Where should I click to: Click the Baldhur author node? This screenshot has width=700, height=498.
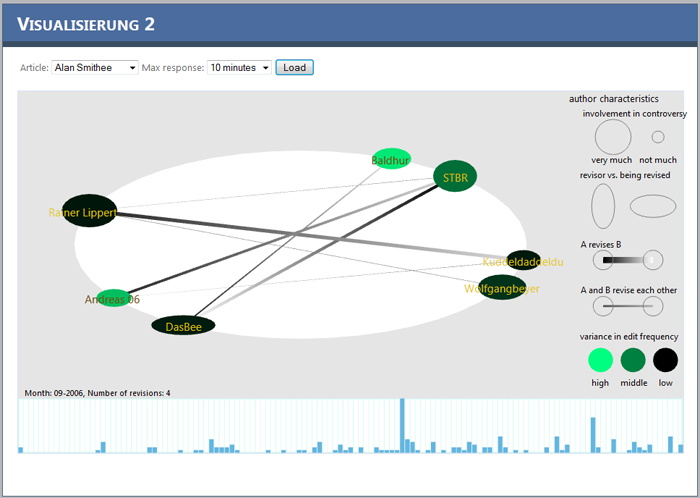[x=391, y=159]
